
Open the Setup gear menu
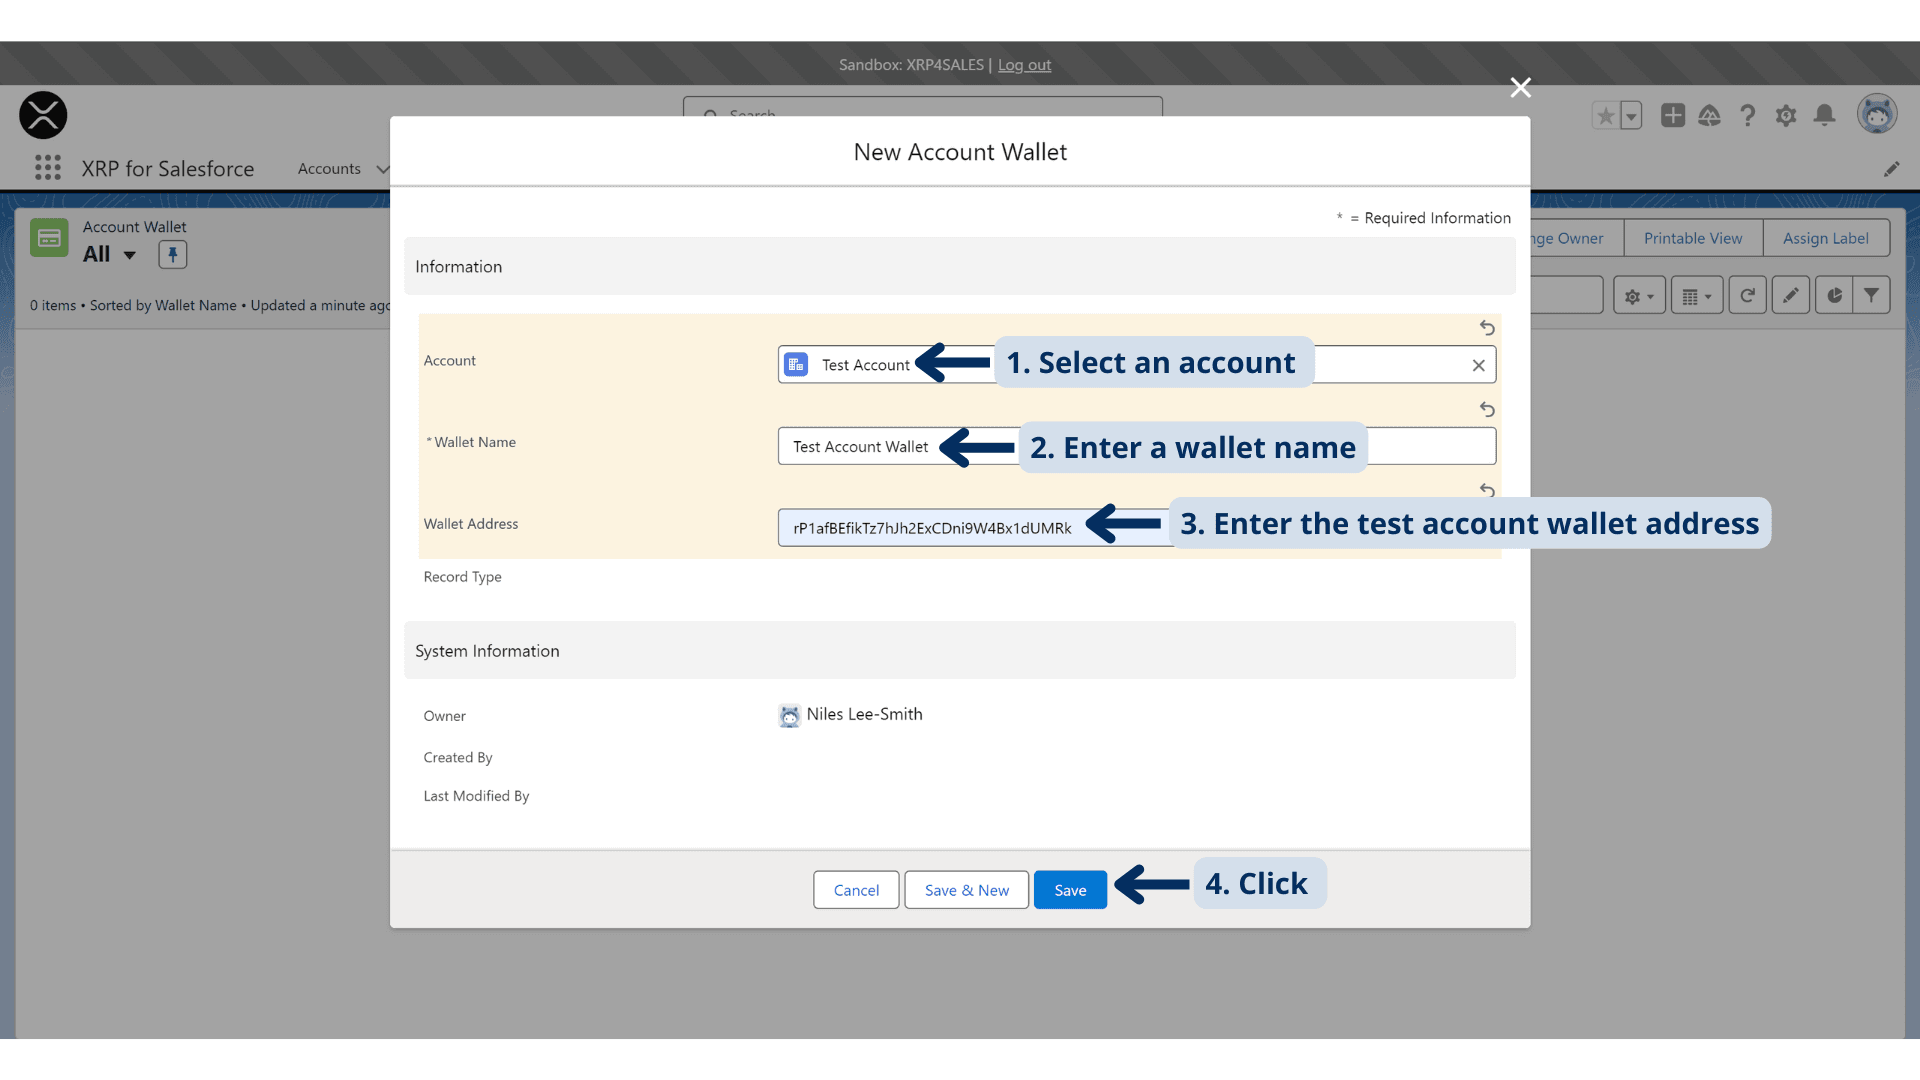click(x=1786, y=116)
